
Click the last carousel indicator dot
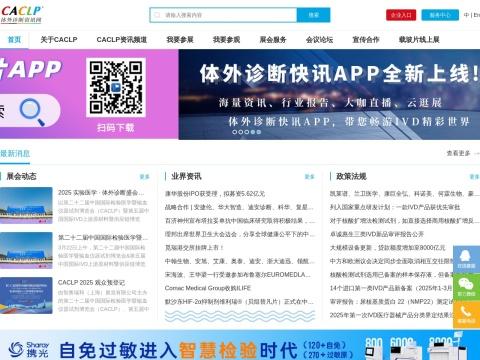point(259,132)
